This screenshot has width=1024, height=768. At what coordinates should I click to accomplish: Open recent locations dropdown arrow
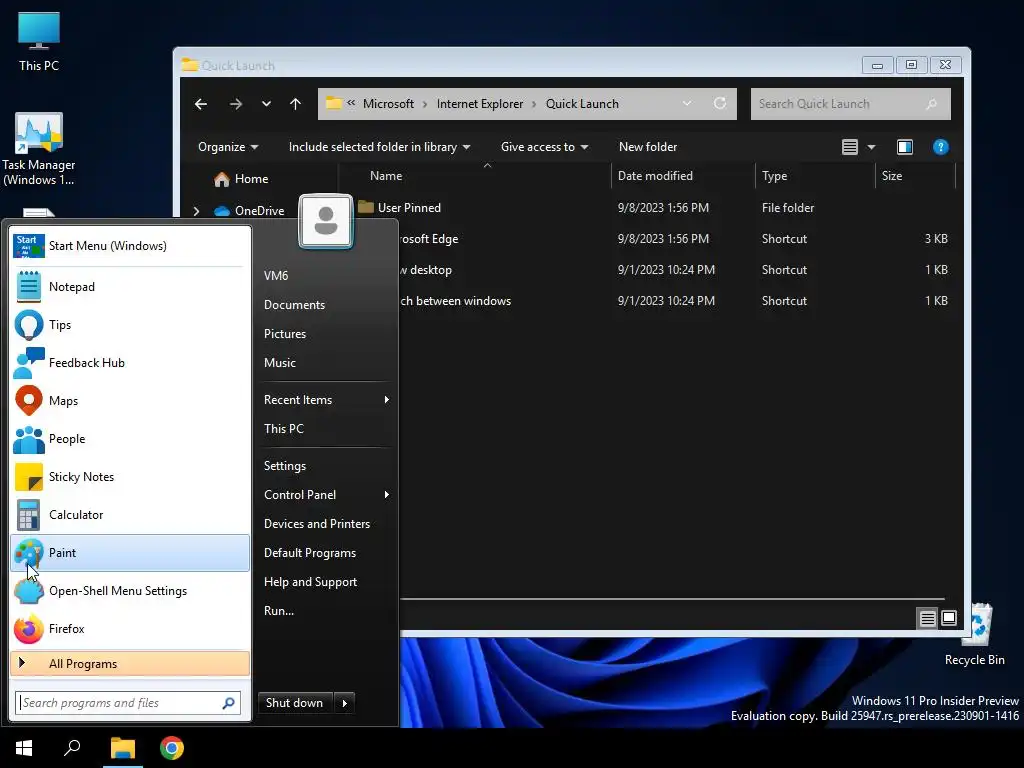pyautogui.click(x=266, y=104)
